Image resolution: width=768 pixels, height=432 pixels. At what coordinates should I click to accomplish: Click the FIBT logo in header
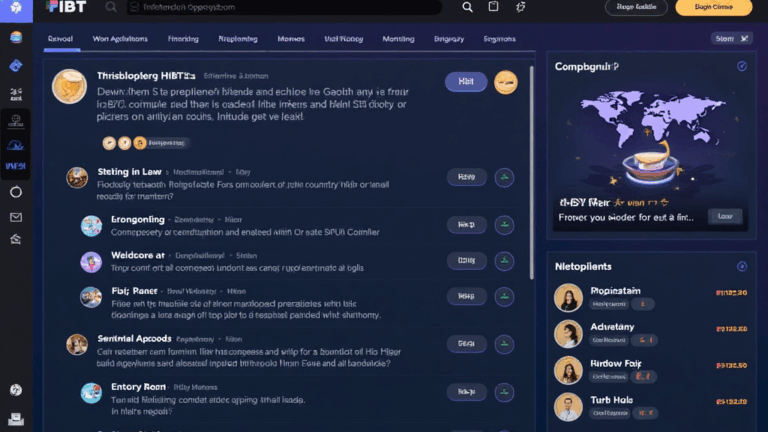click(66, 6)
